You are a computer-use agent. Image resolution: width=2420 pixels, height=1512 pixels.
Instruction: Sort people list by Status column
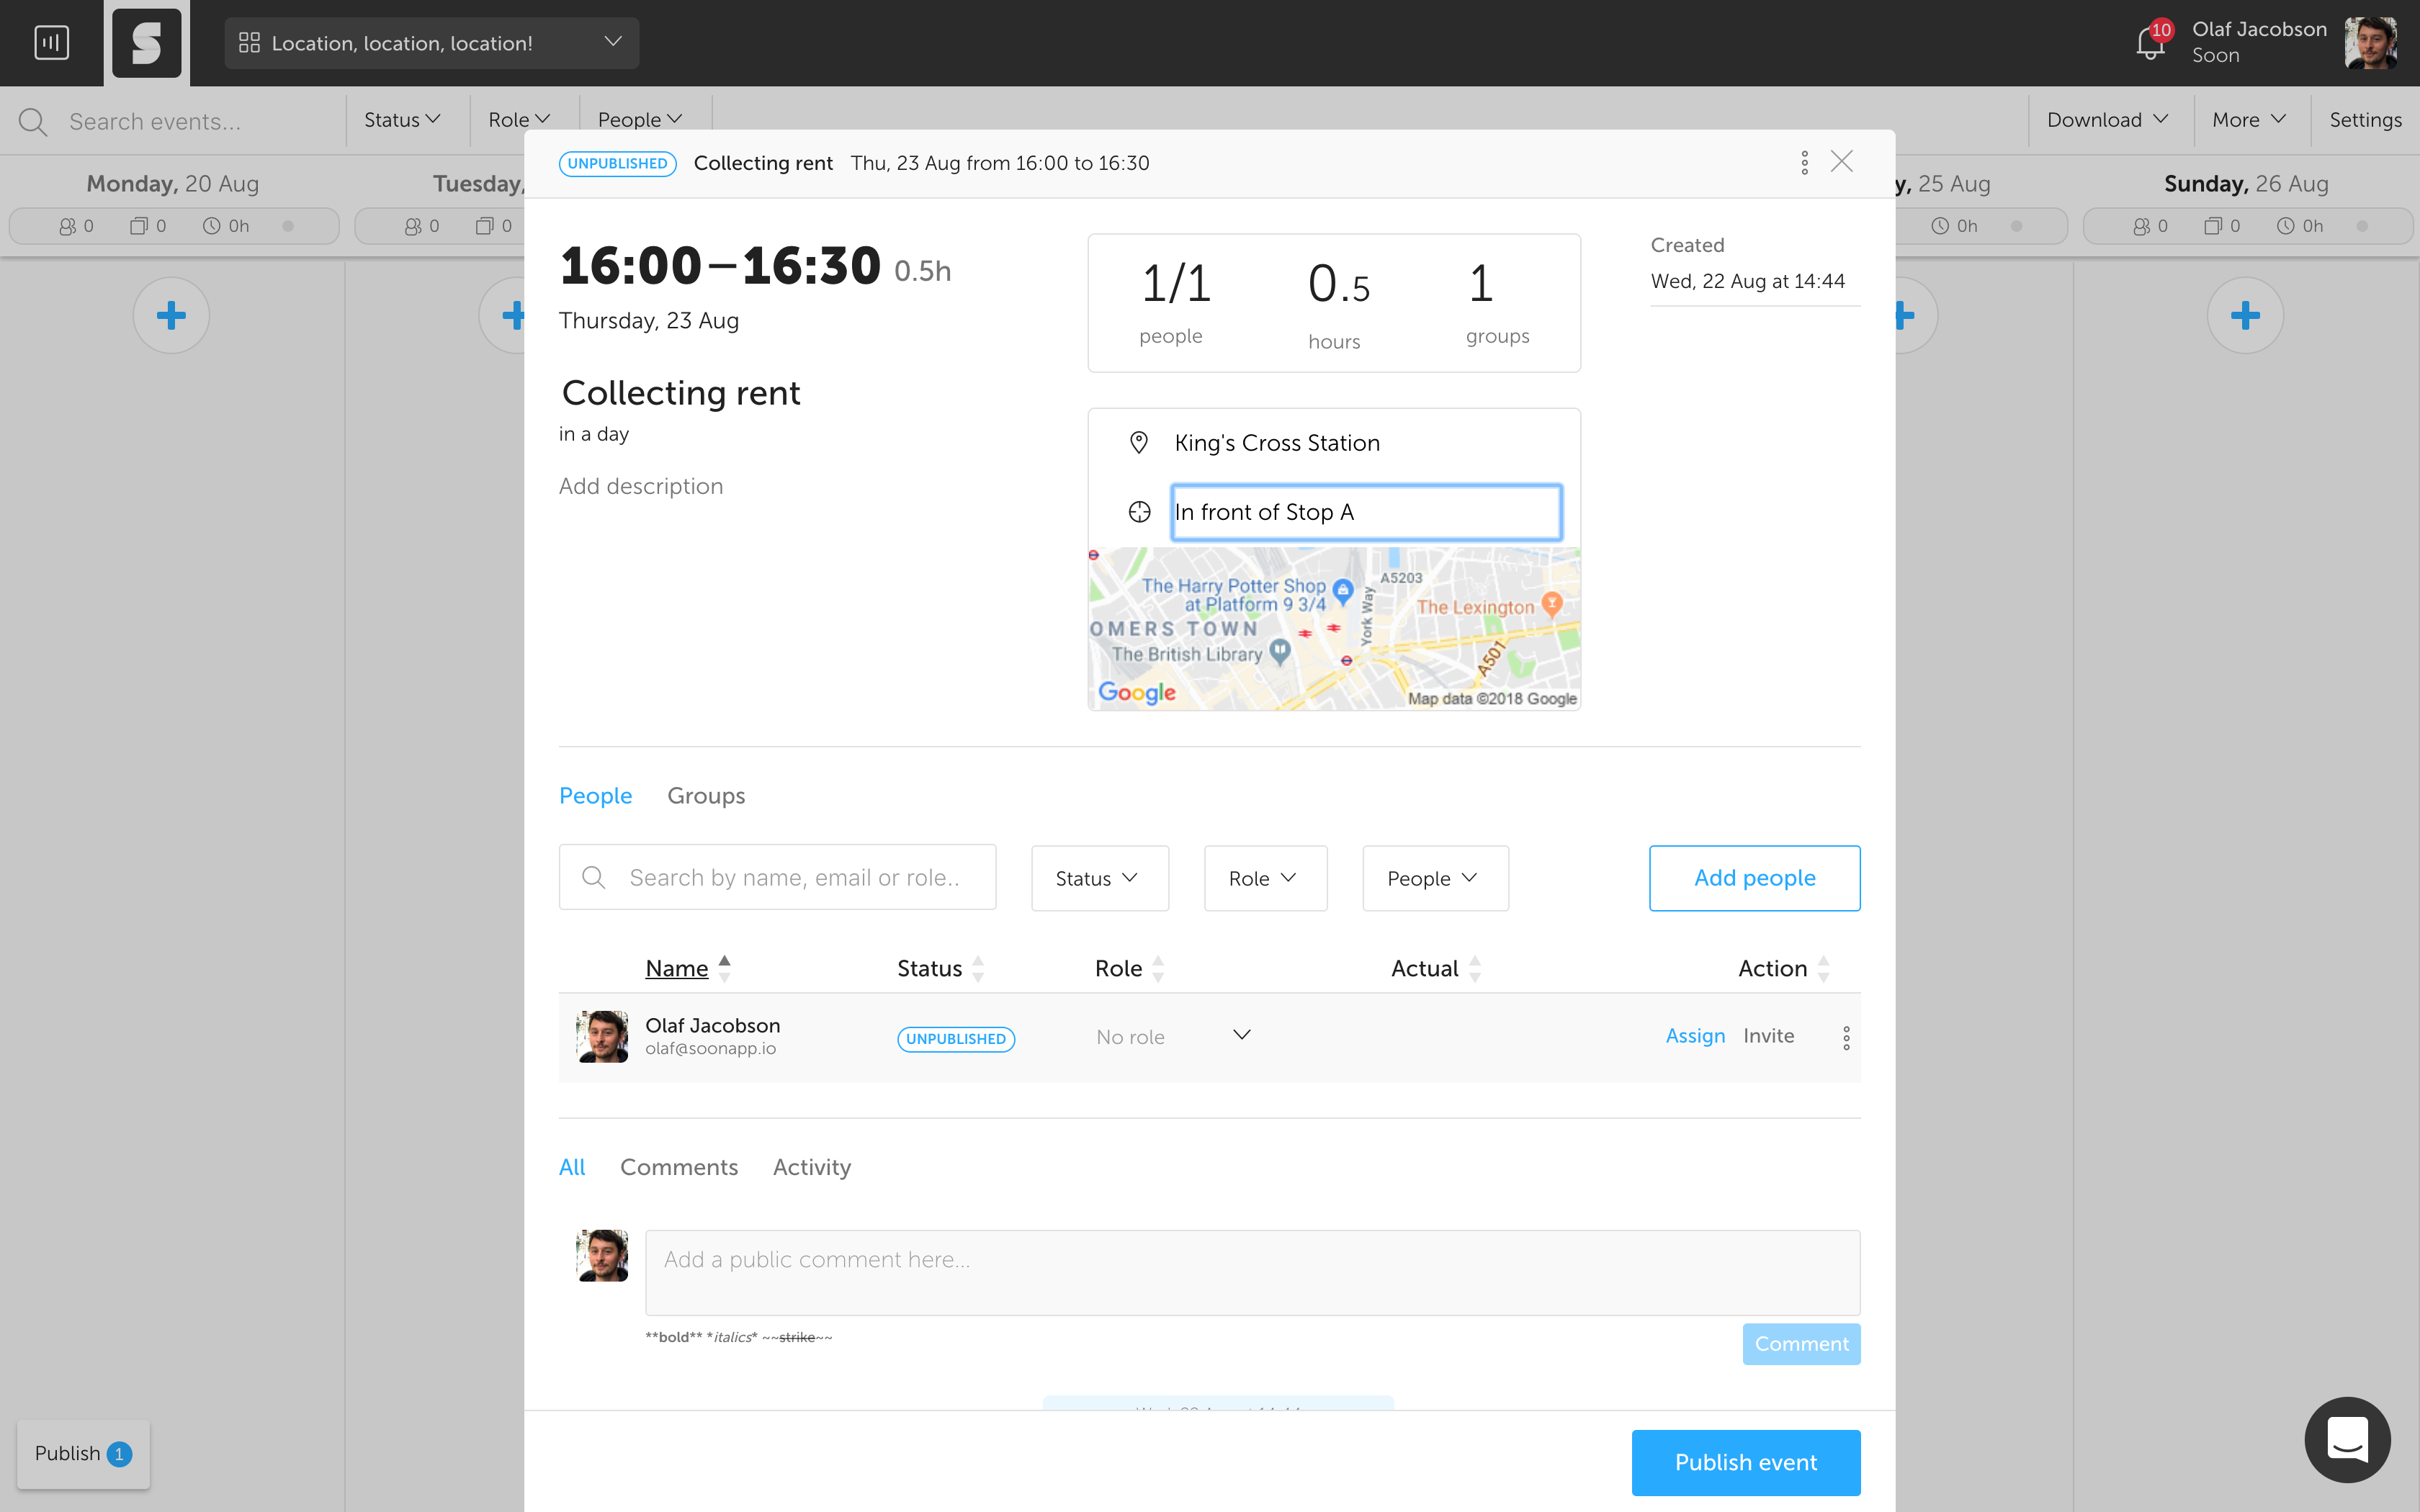[x=930, y=968]
